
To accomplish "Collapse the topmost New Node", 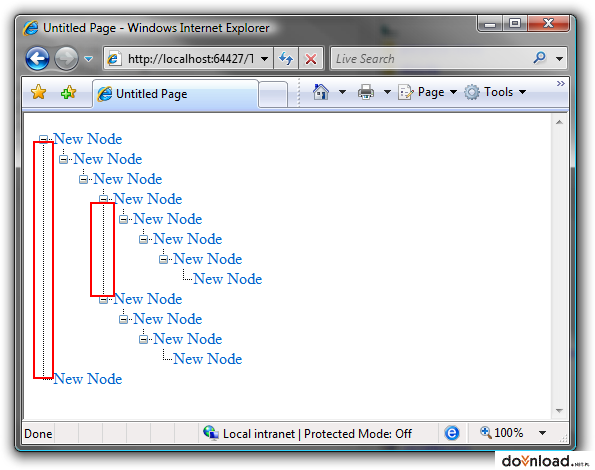I will point(44,139).
